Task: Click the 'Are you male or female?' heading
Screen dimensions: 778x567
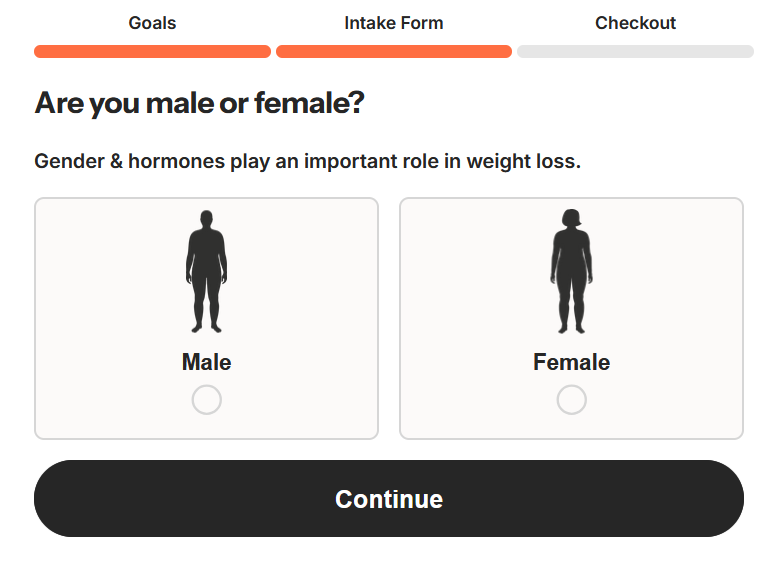Action: pos(199,103)
